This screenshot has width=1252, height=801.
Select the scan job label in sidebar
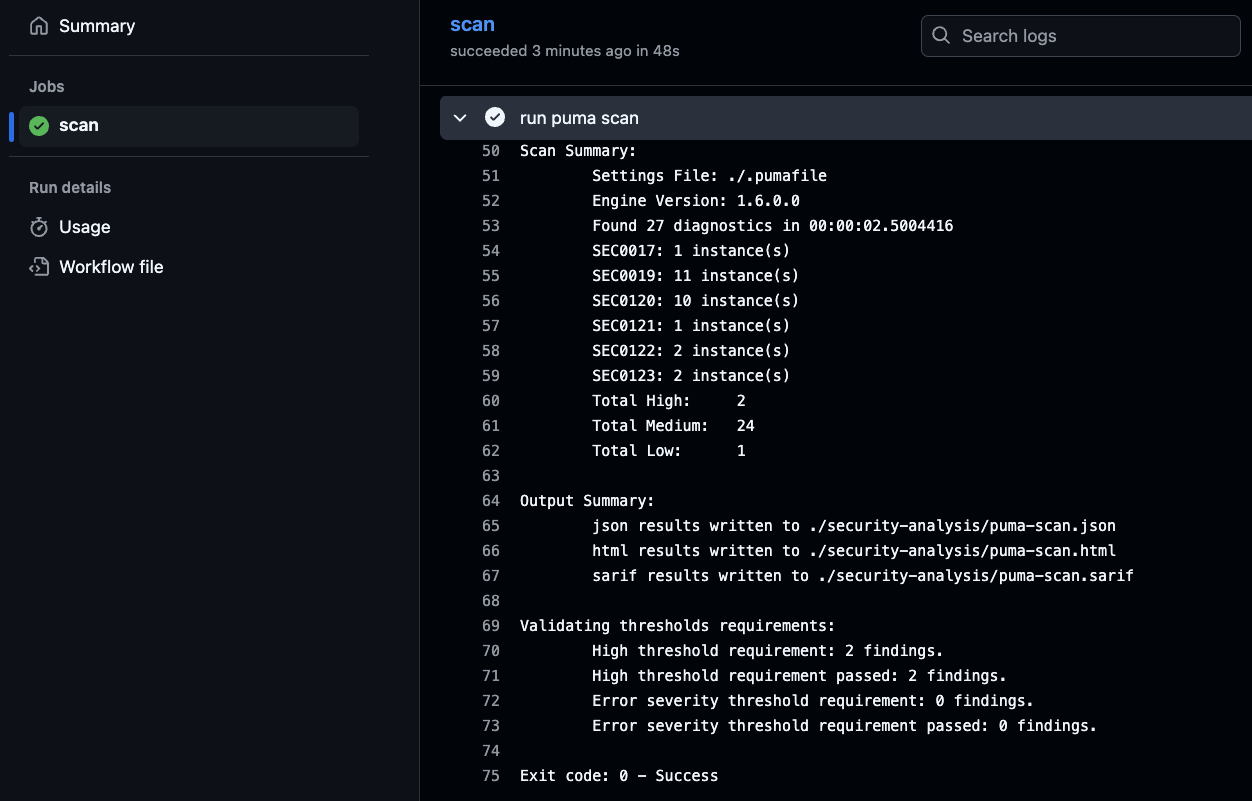[79, 126]
